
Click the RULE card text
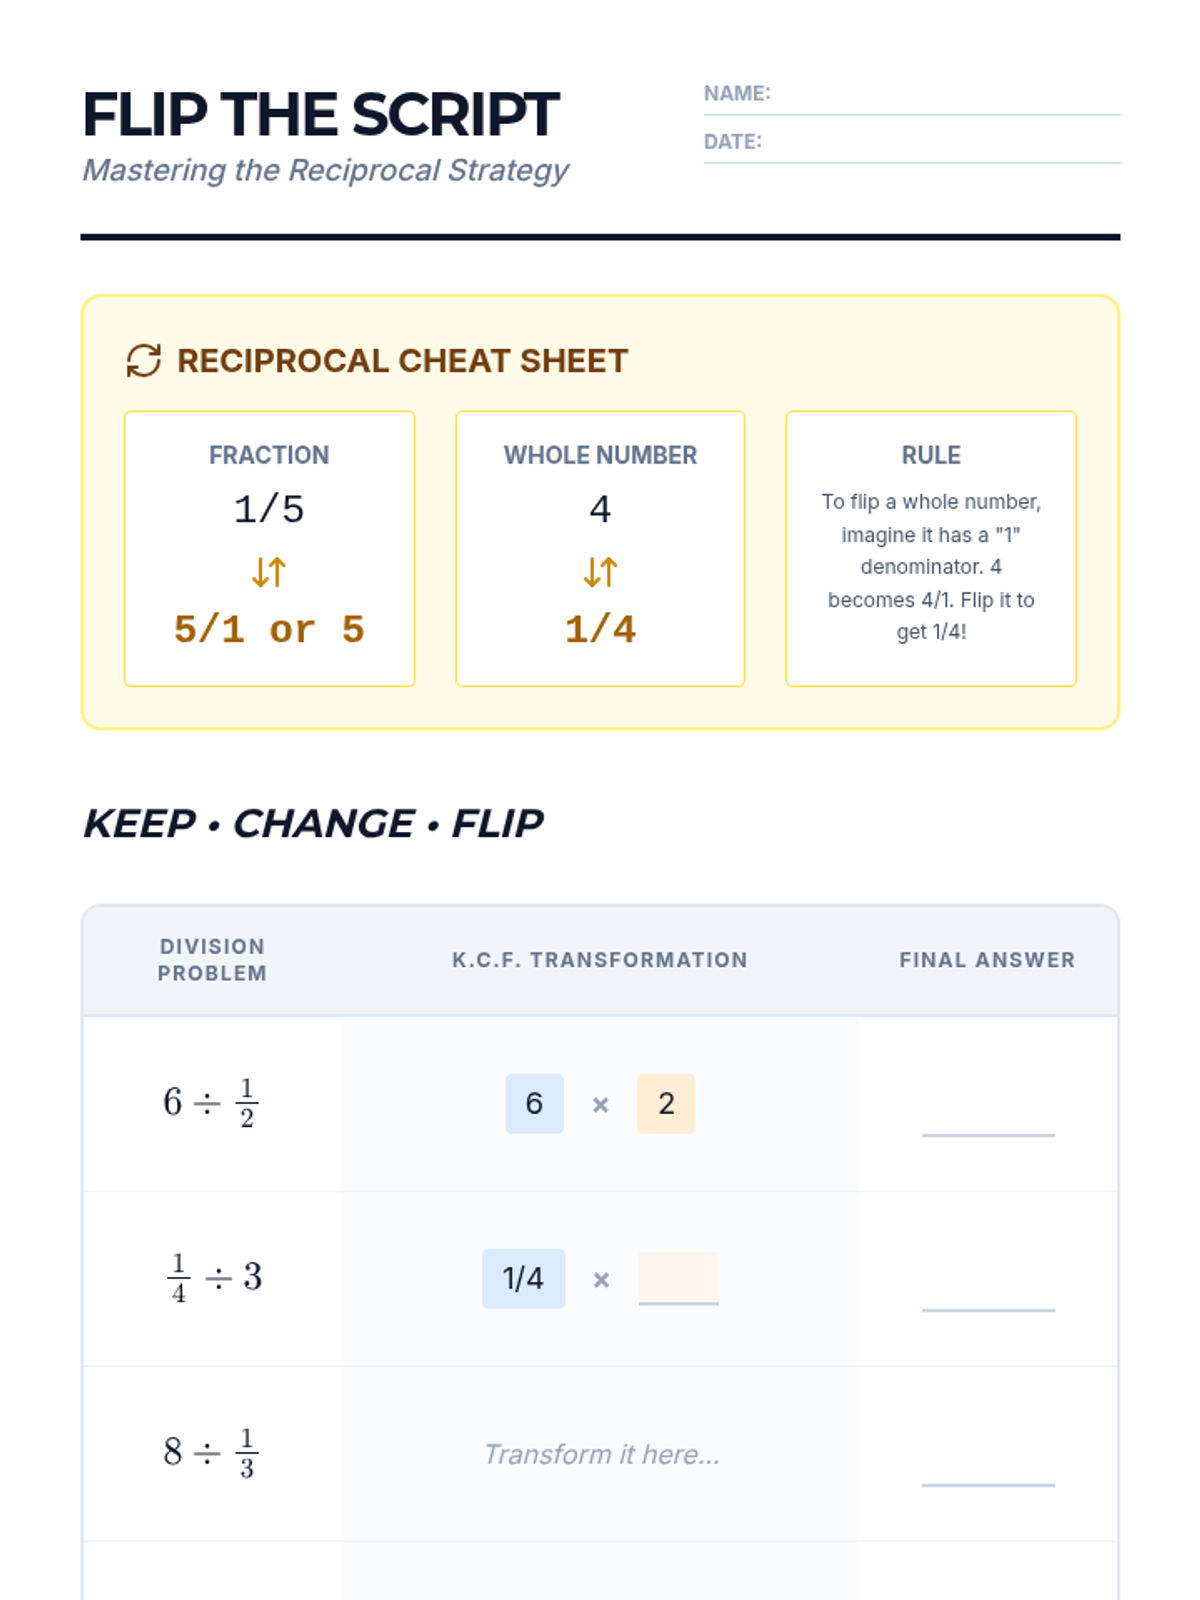[x=931, y=566]
